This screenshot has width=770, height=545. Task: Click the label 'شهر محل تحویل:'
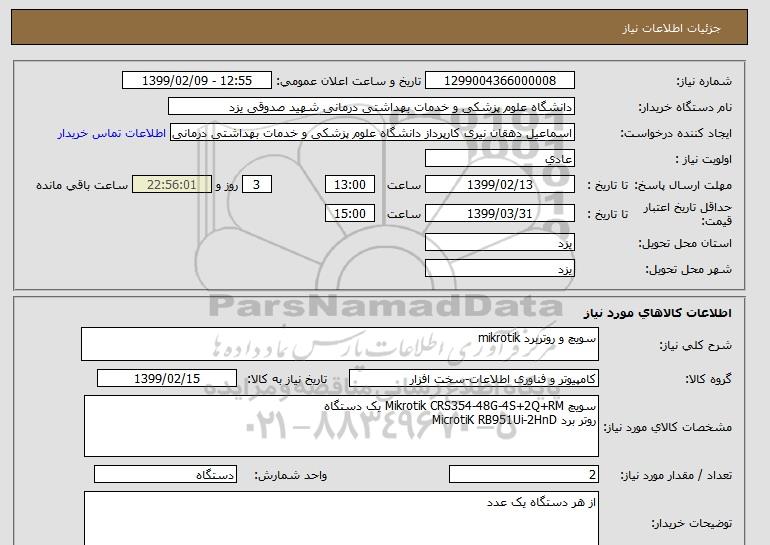(688, 270)
